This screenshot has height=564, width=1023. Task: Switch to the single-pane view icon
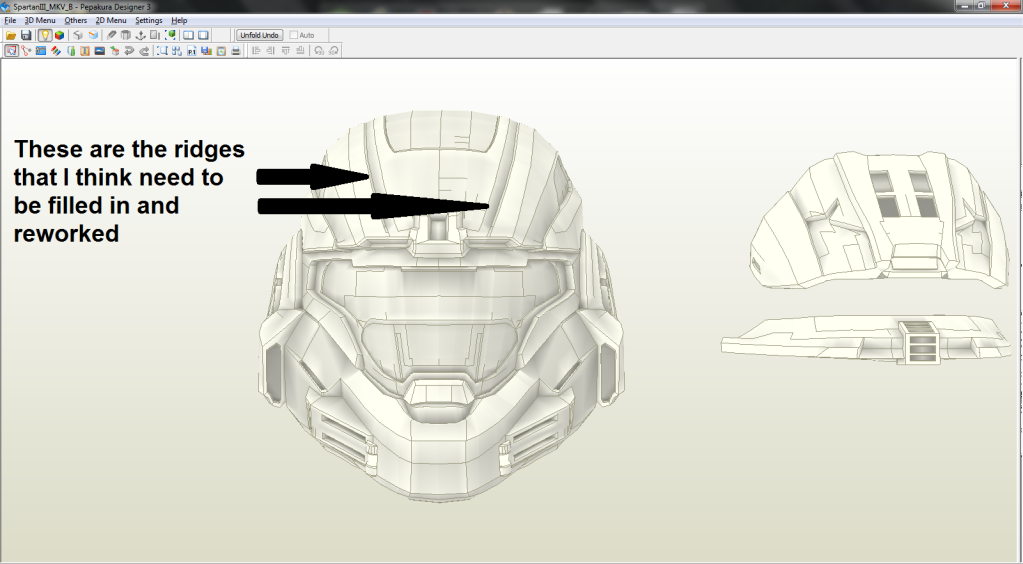tap(204, 35)
